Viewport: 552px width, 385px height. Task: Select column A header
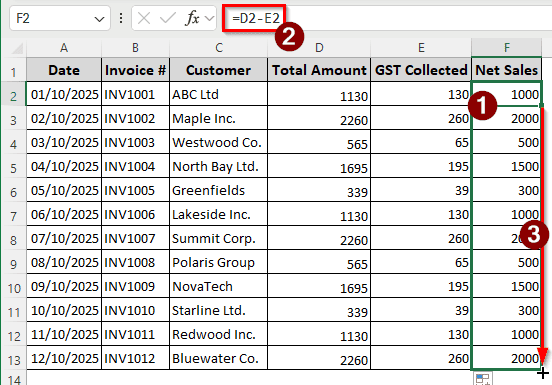tap(64, 48)
